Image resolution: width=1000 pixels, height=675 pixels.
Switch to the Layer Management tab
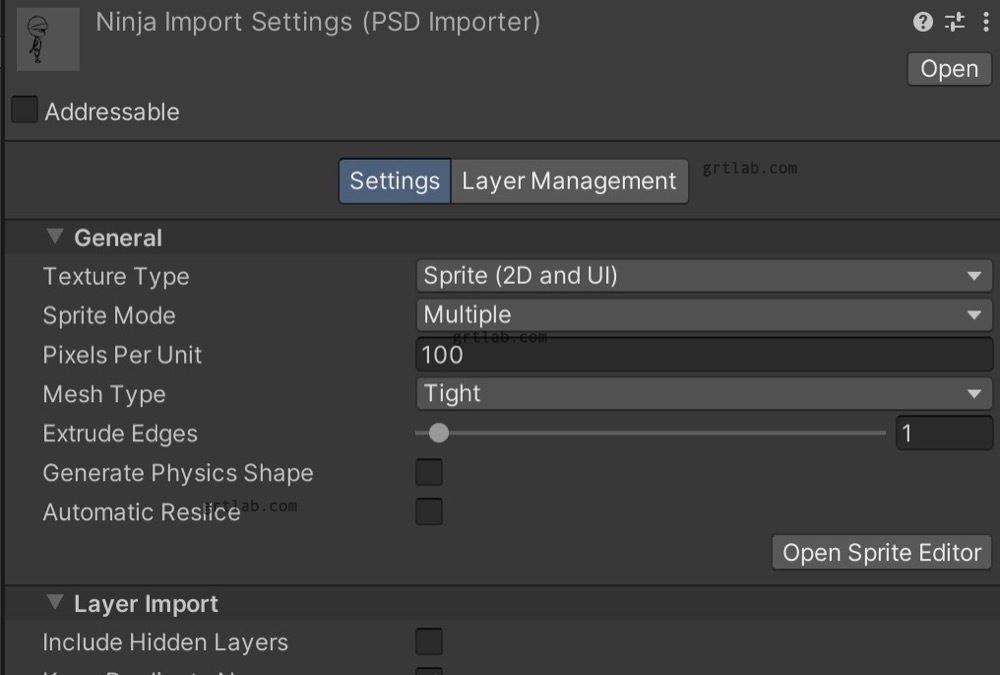coord(568,181)
